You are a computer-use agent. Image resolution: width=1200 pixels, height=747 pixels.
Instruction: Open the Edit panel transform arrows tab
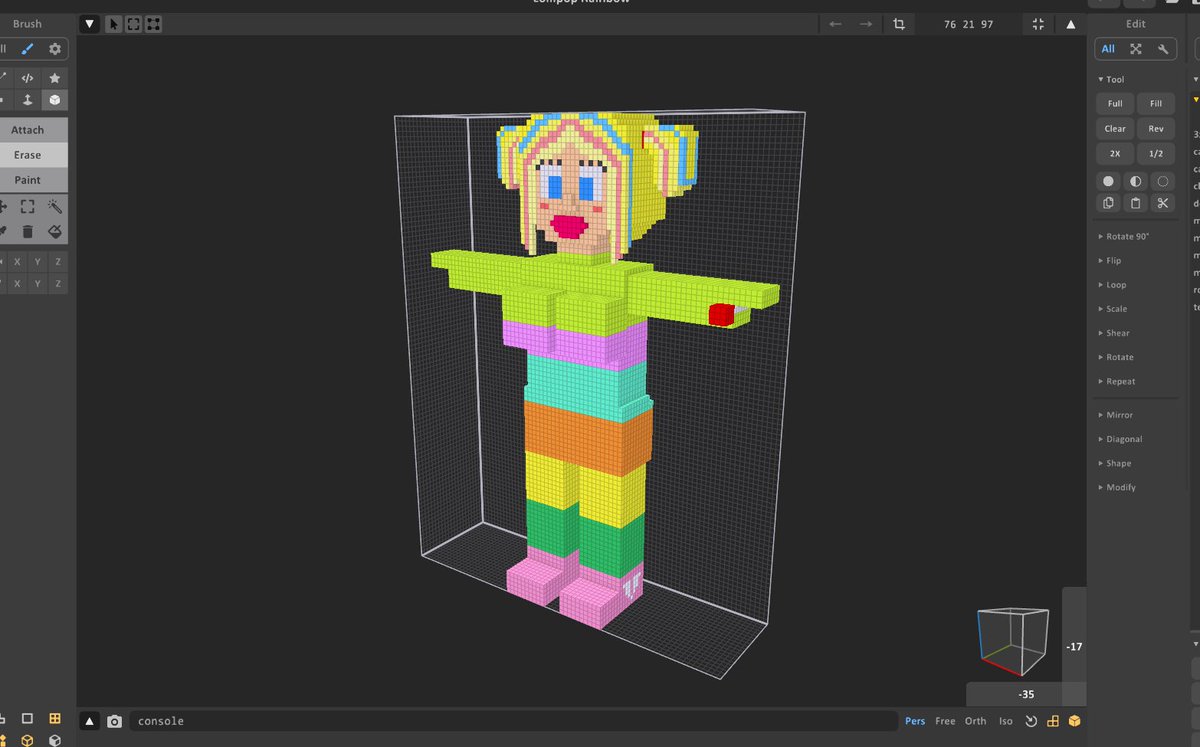pyautogui.click(x=1136, y=49)
